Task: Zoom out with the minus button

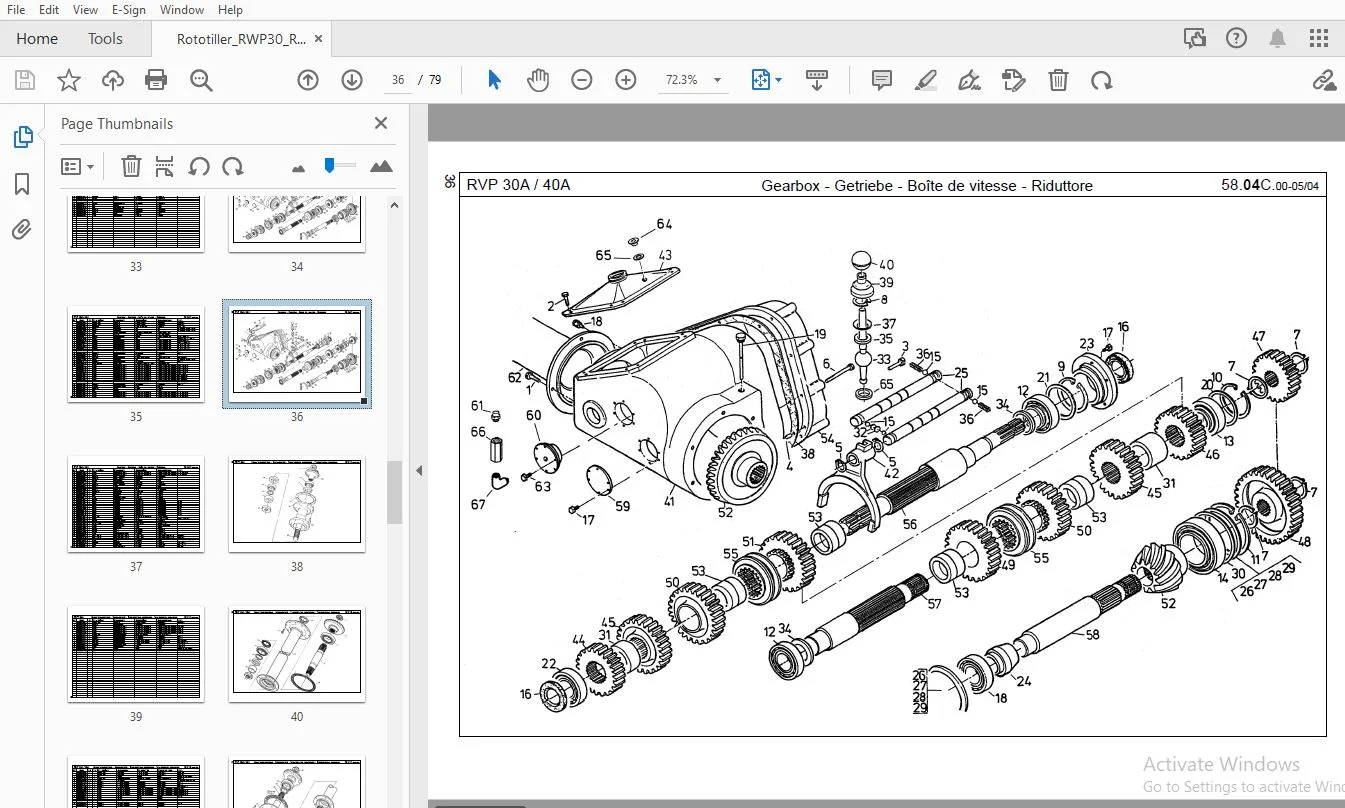Action: 582,80
